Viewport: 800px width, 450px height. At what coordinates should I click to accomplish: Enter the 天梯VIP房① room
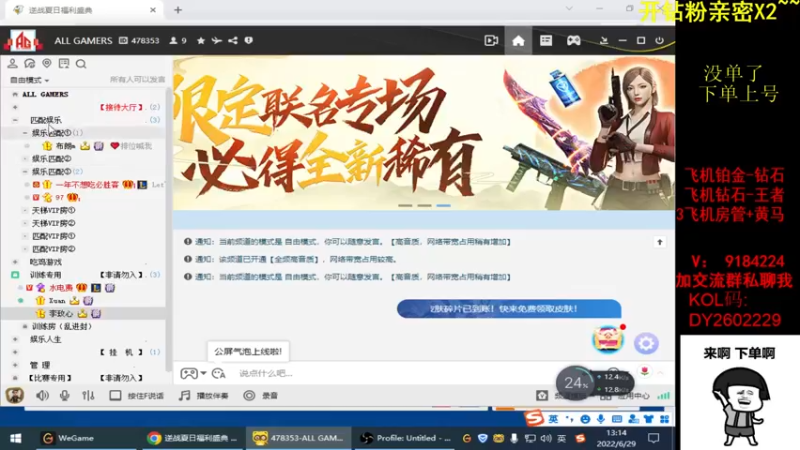pyautogui.click(x=54, y=210)
